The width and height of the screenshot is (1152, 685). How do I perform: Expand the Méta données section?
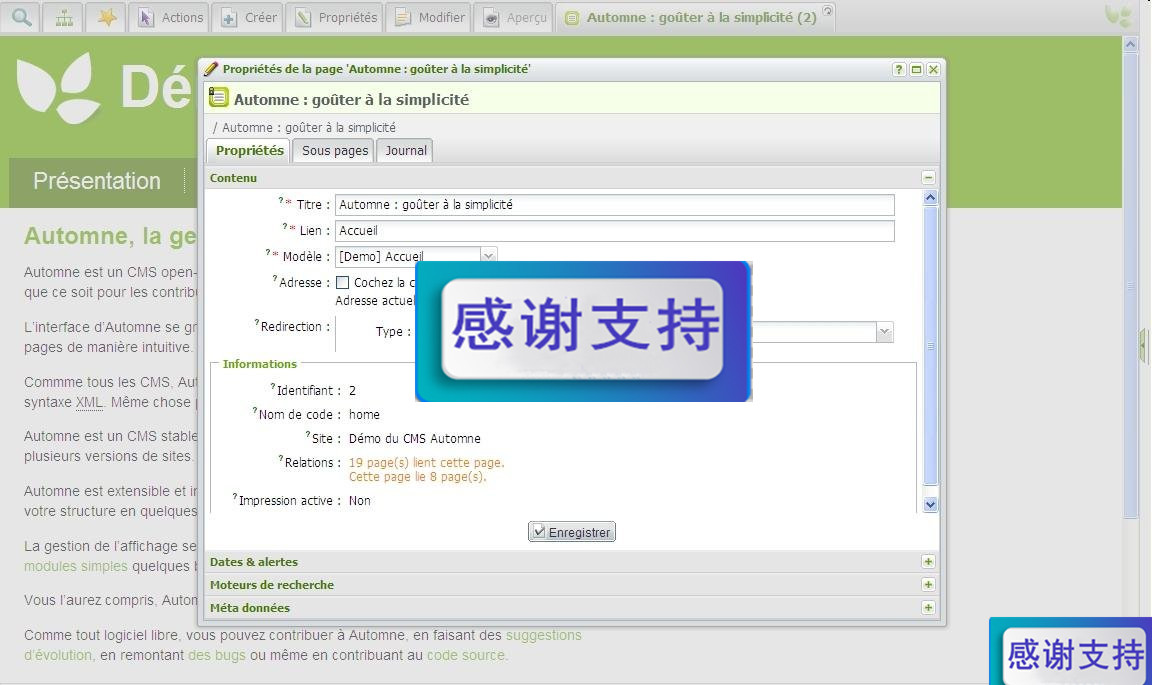[928, 608]
